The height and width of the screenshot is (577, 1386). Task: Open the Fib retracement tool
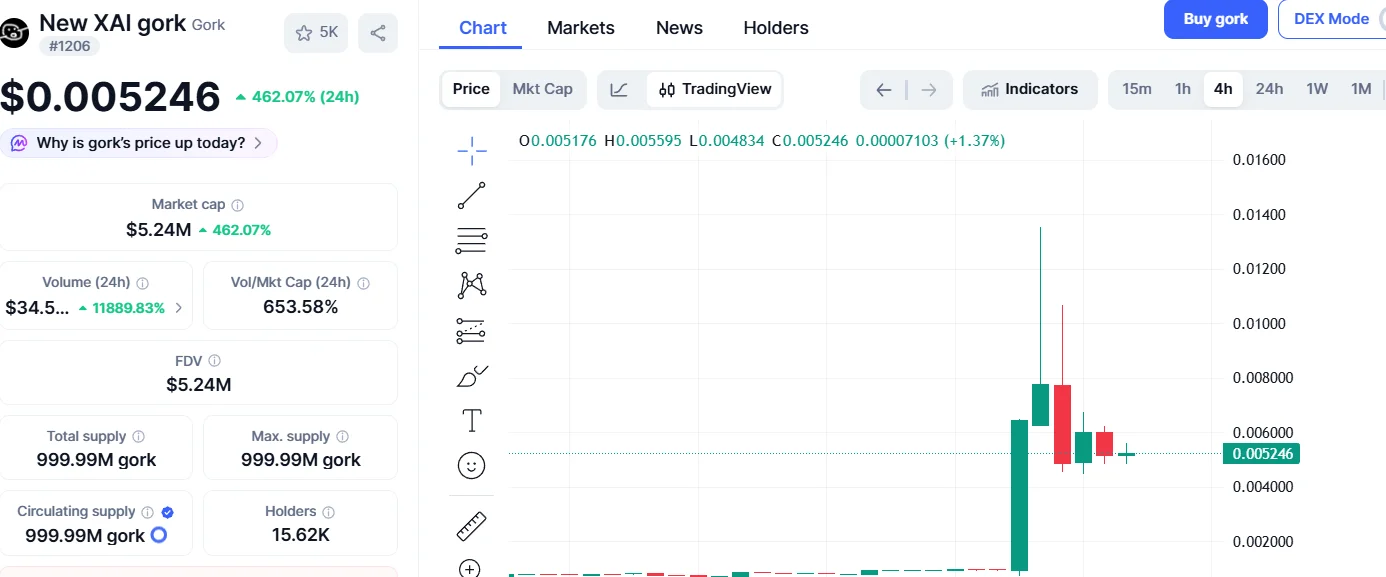pos(470,240)
